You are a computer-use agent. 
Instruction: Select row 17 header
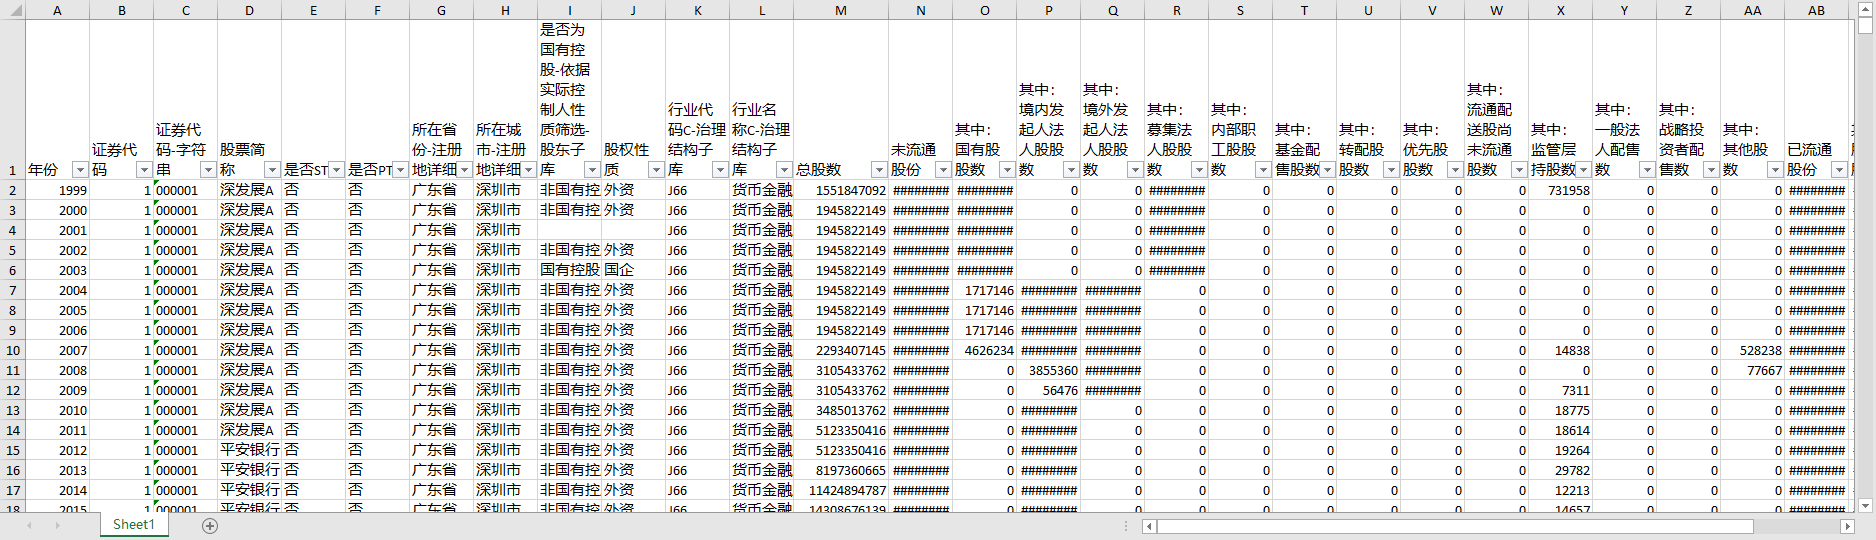tap(12, 490)
